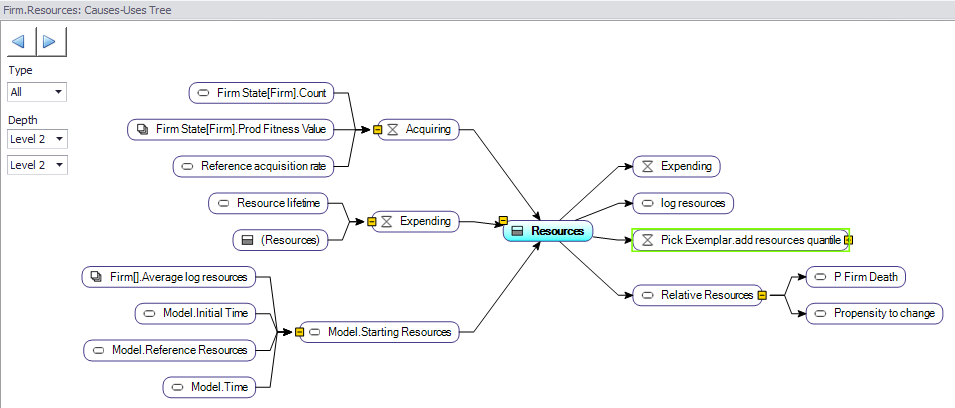Select the central Resources stock node
The height and width of the screenshot is (408, 955).
click(548, 231)
